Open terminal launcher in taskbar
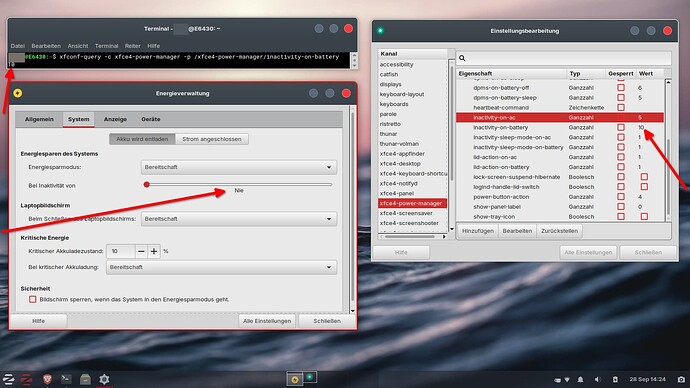The height and width of the screenshot is (388, 690). [66, 379]
